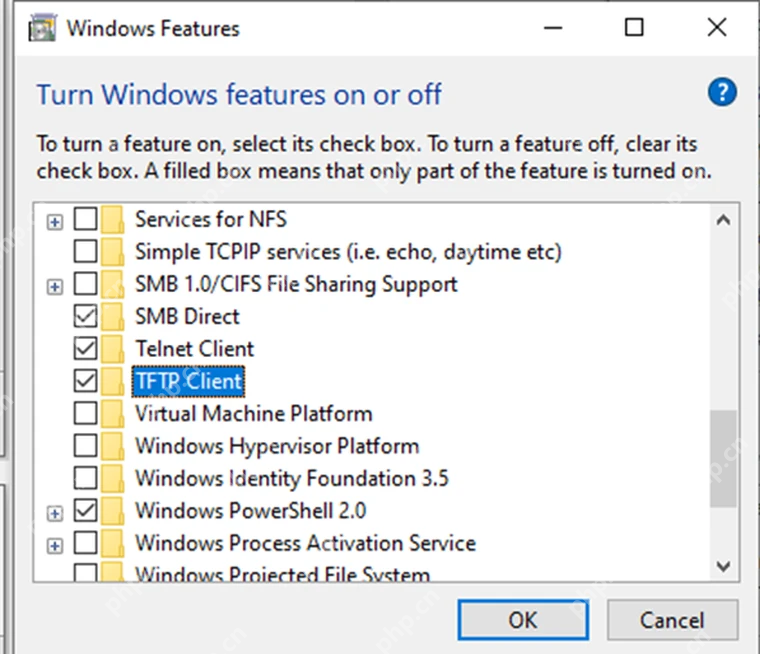Click the vertical scrollbar thumb
Screen dimensions: 760x654
[723, 459]
